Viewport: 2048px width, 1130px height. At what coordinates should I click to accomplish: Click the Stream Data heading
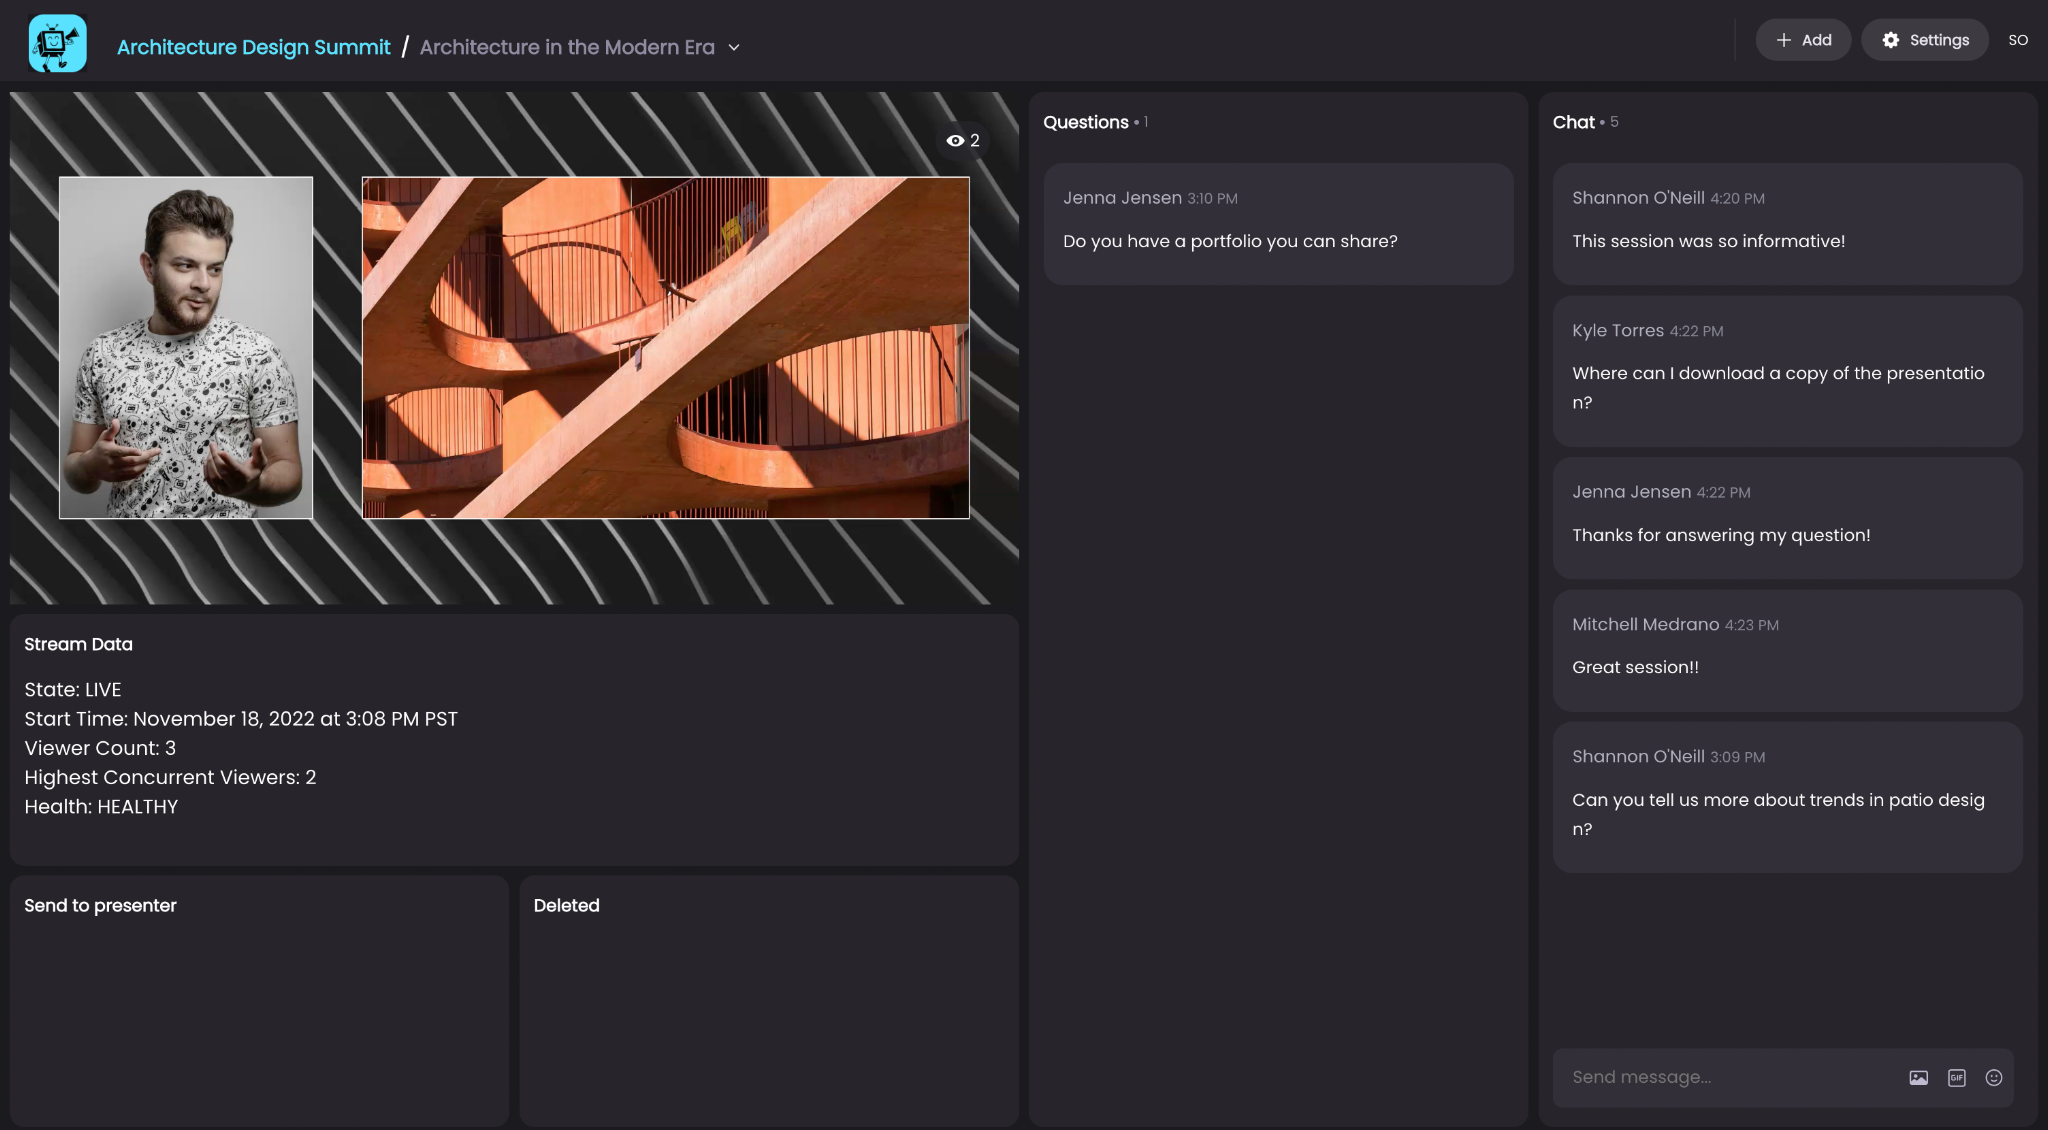(x=78, y=644)
